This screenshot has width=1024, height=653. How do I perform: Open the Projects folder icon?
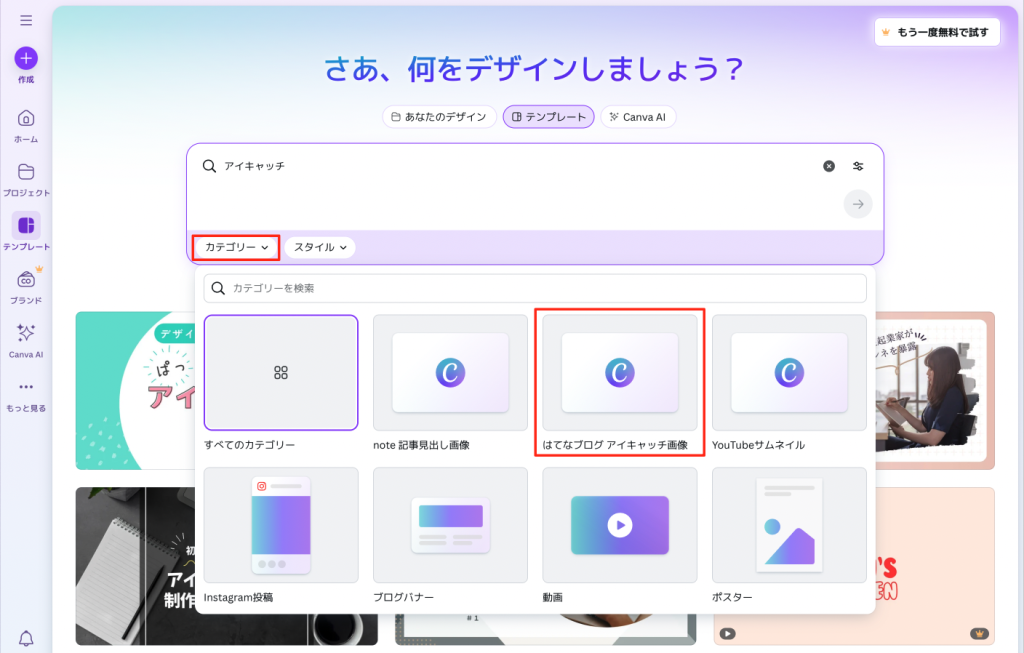click(26, 172)
